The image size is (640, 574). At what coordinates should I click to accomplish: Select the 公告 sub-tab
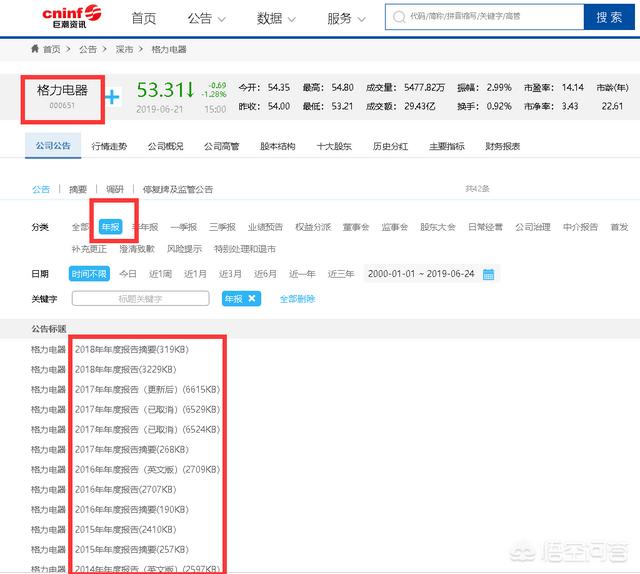(41, 189)
